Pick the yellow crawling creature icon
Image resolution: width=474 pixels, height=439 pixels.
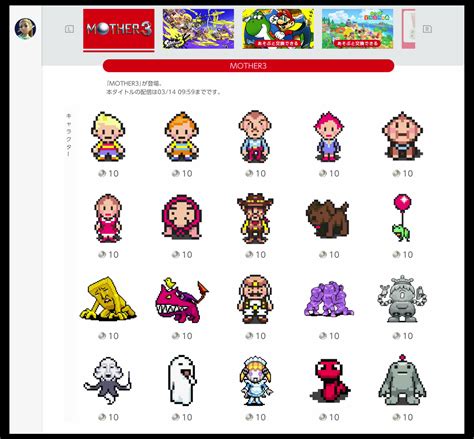tap(107, 299)
